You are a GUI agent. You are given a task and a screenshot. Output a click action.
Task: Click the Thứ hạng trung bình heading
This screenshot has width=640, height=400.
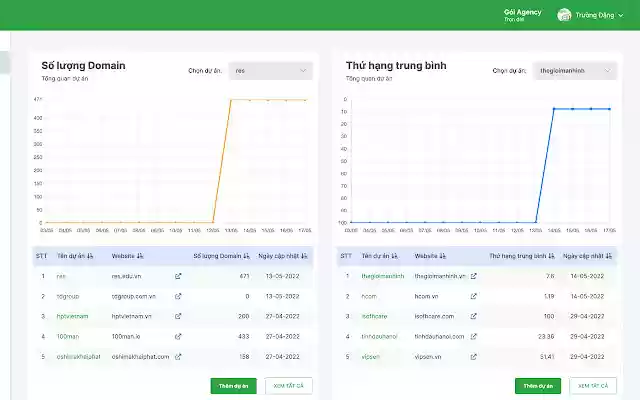(396, 66)
